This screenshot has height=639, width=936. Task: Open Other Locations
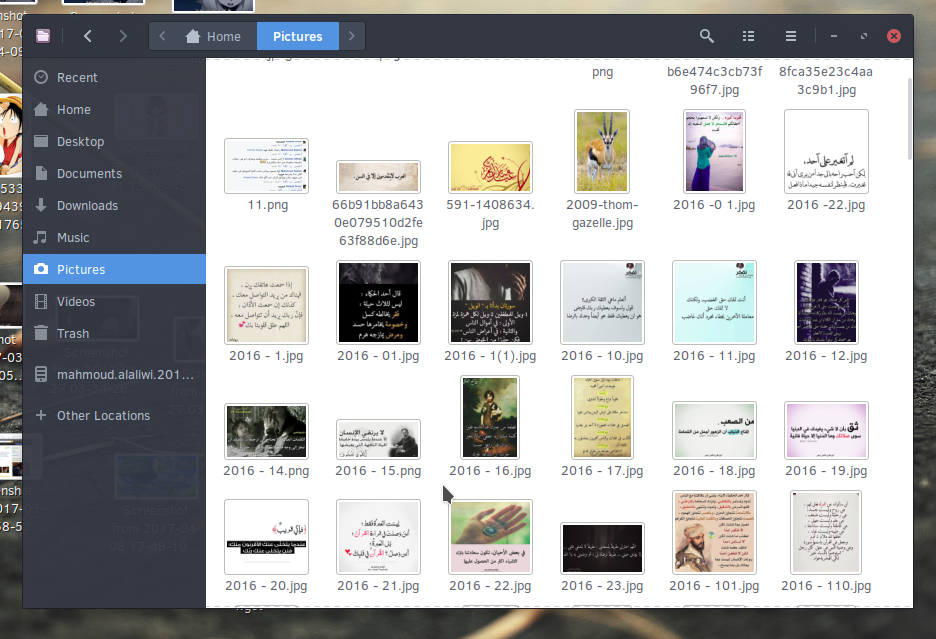coord(114,416)
